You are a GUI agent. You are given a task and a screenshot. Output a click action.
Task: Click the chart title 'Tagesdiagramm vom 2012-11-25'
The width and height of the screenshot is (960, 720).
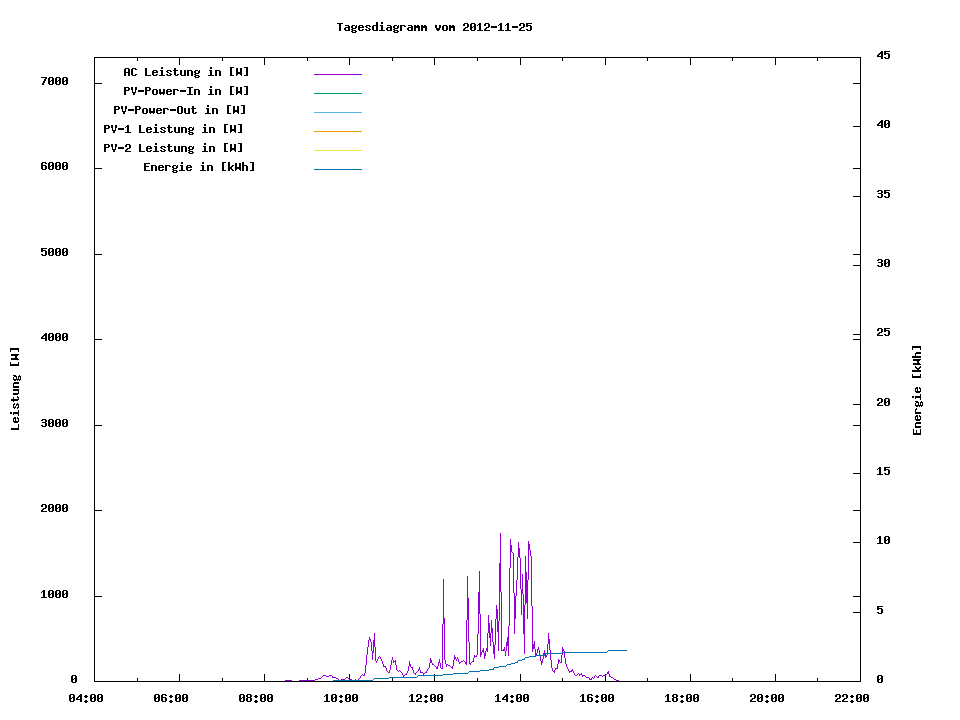(434, 27)
